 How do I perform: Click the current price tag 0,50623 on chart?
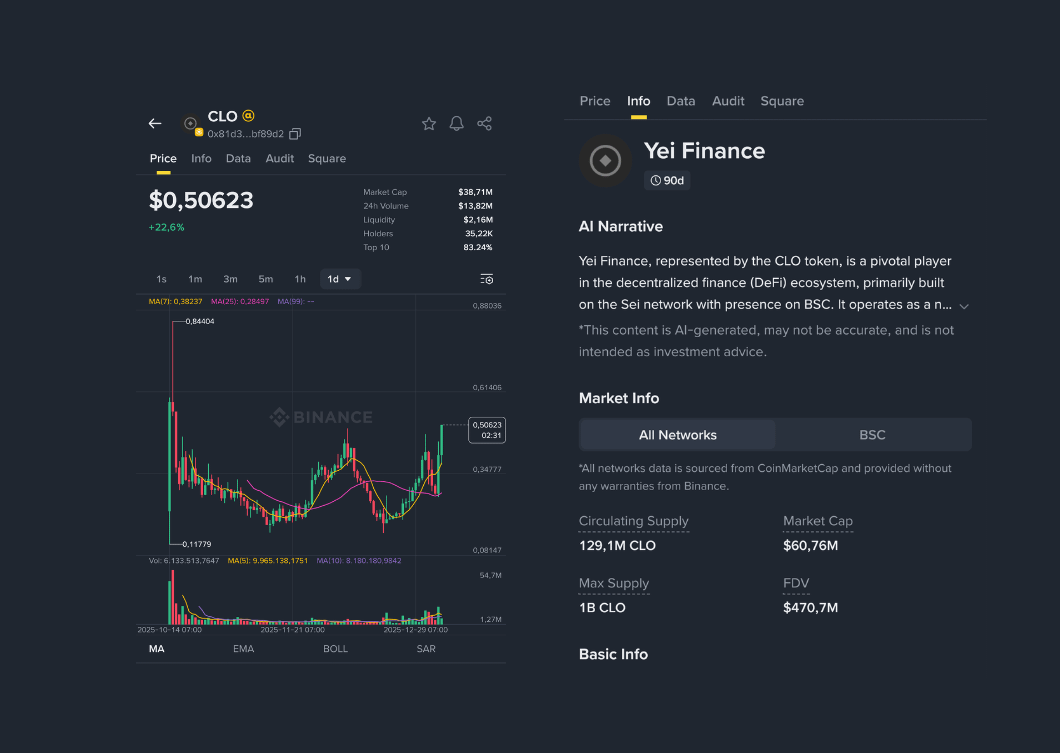tap(487, 430)
